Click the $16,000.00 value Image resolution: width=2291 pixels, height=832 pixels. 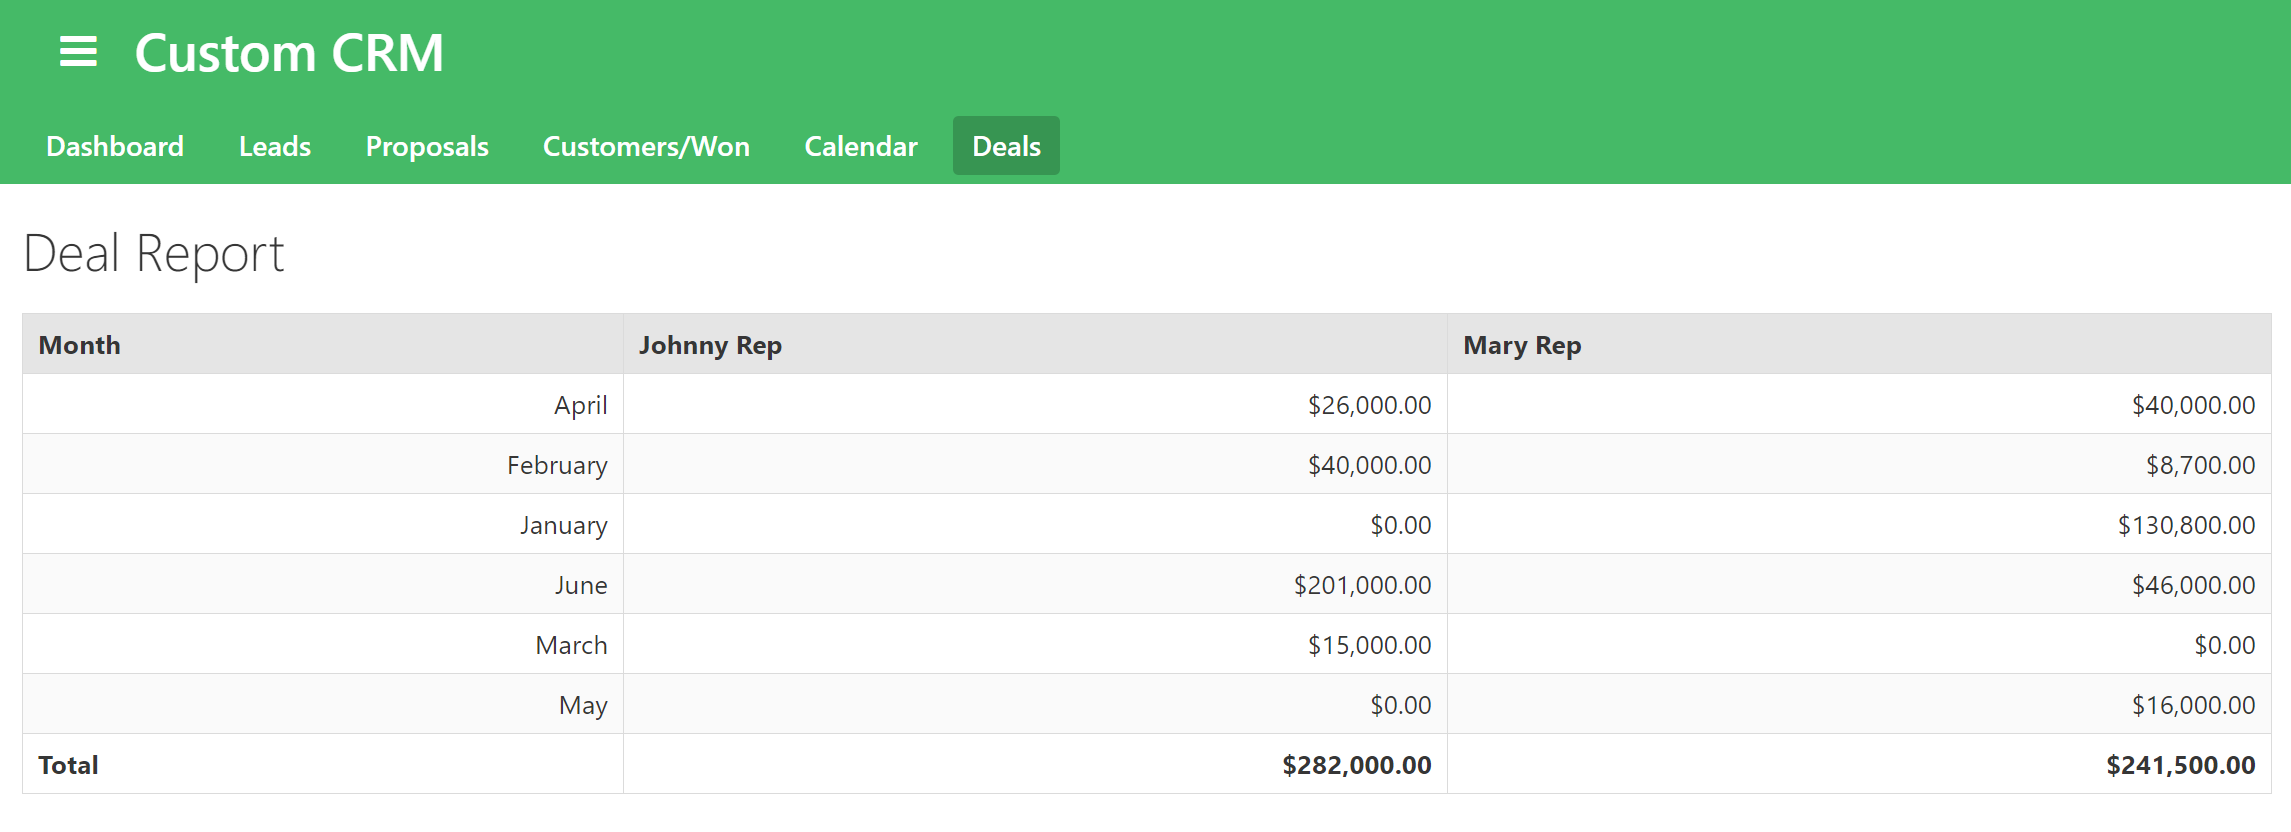(2193, 705)
